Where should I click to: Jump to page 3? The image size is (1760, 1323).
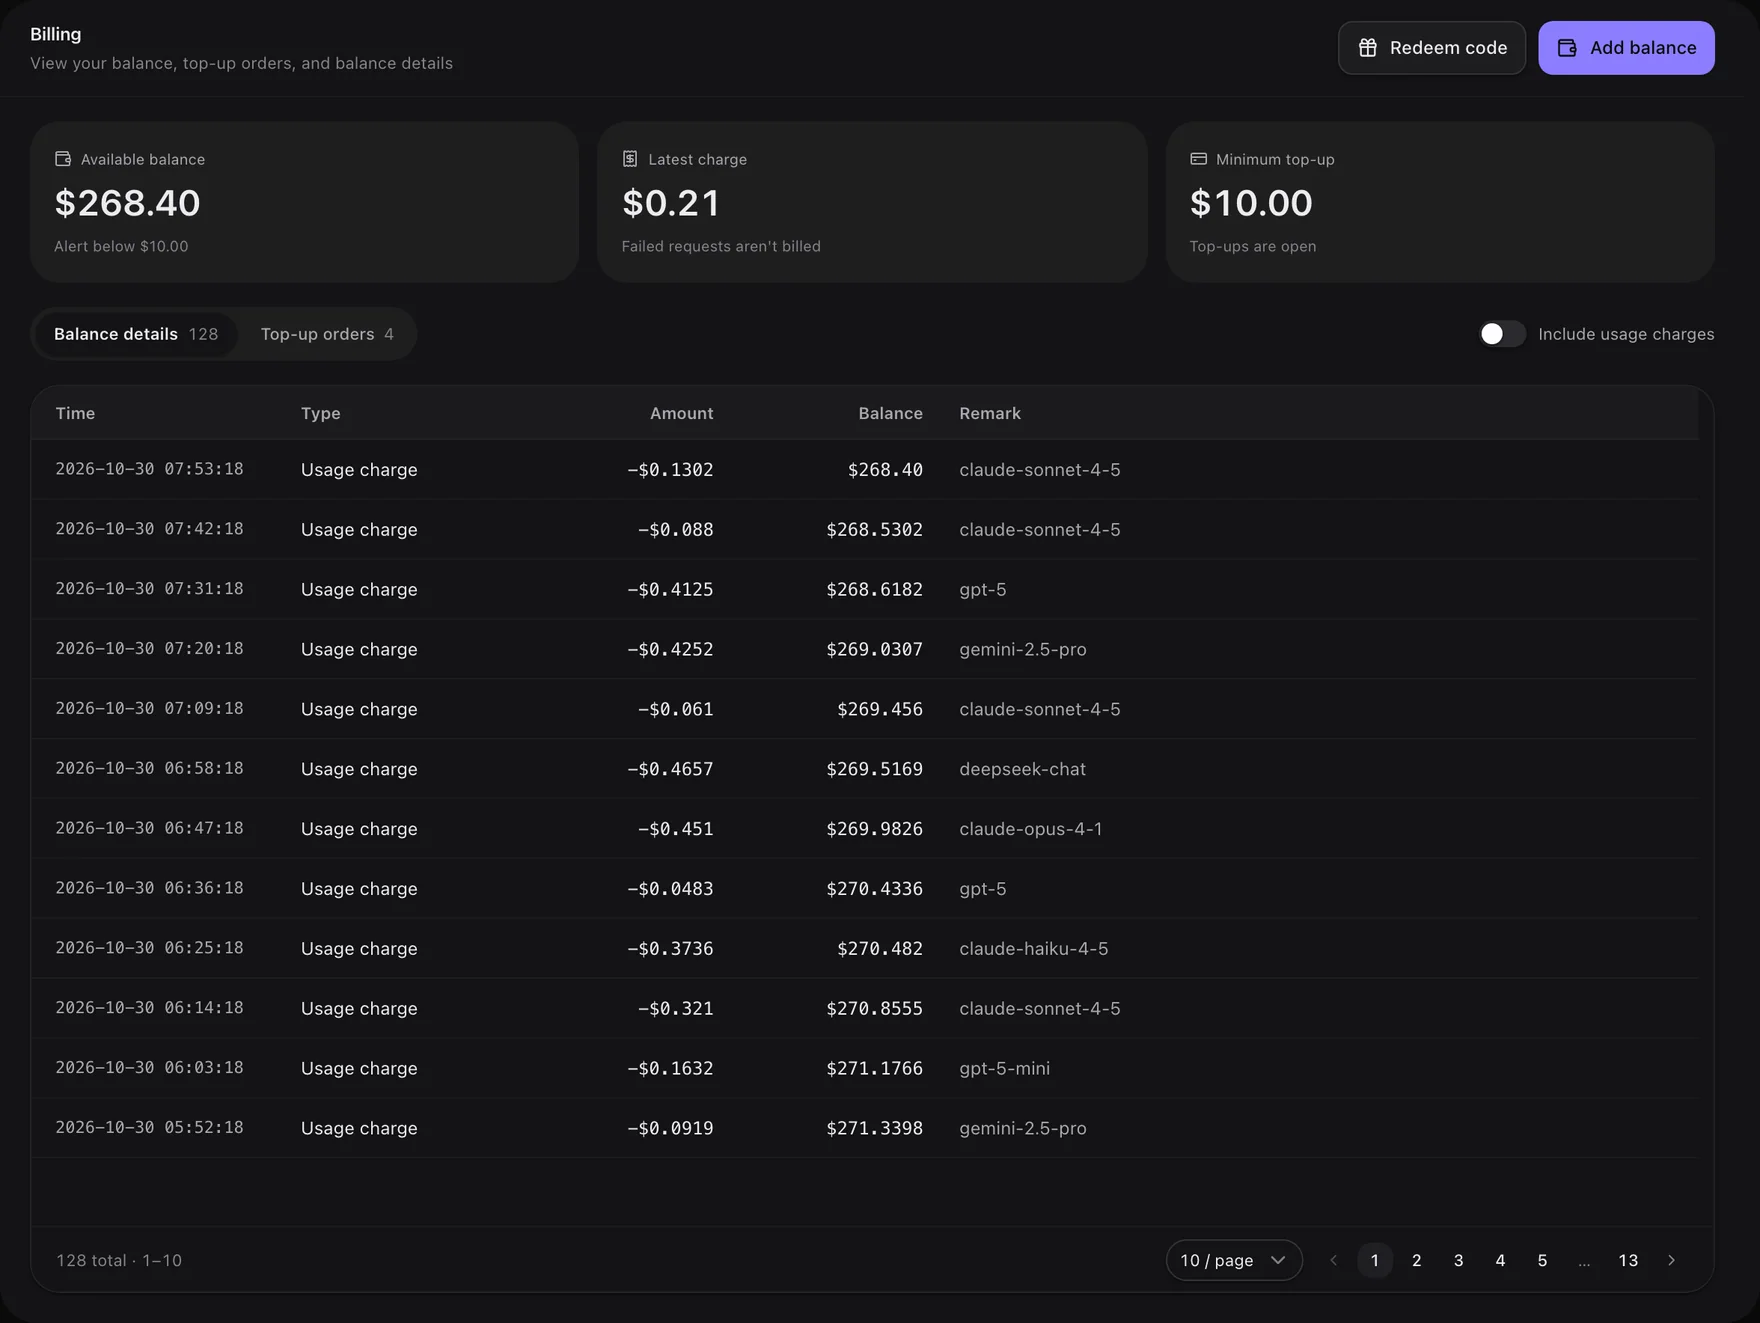click(x=1459, y=1260)
